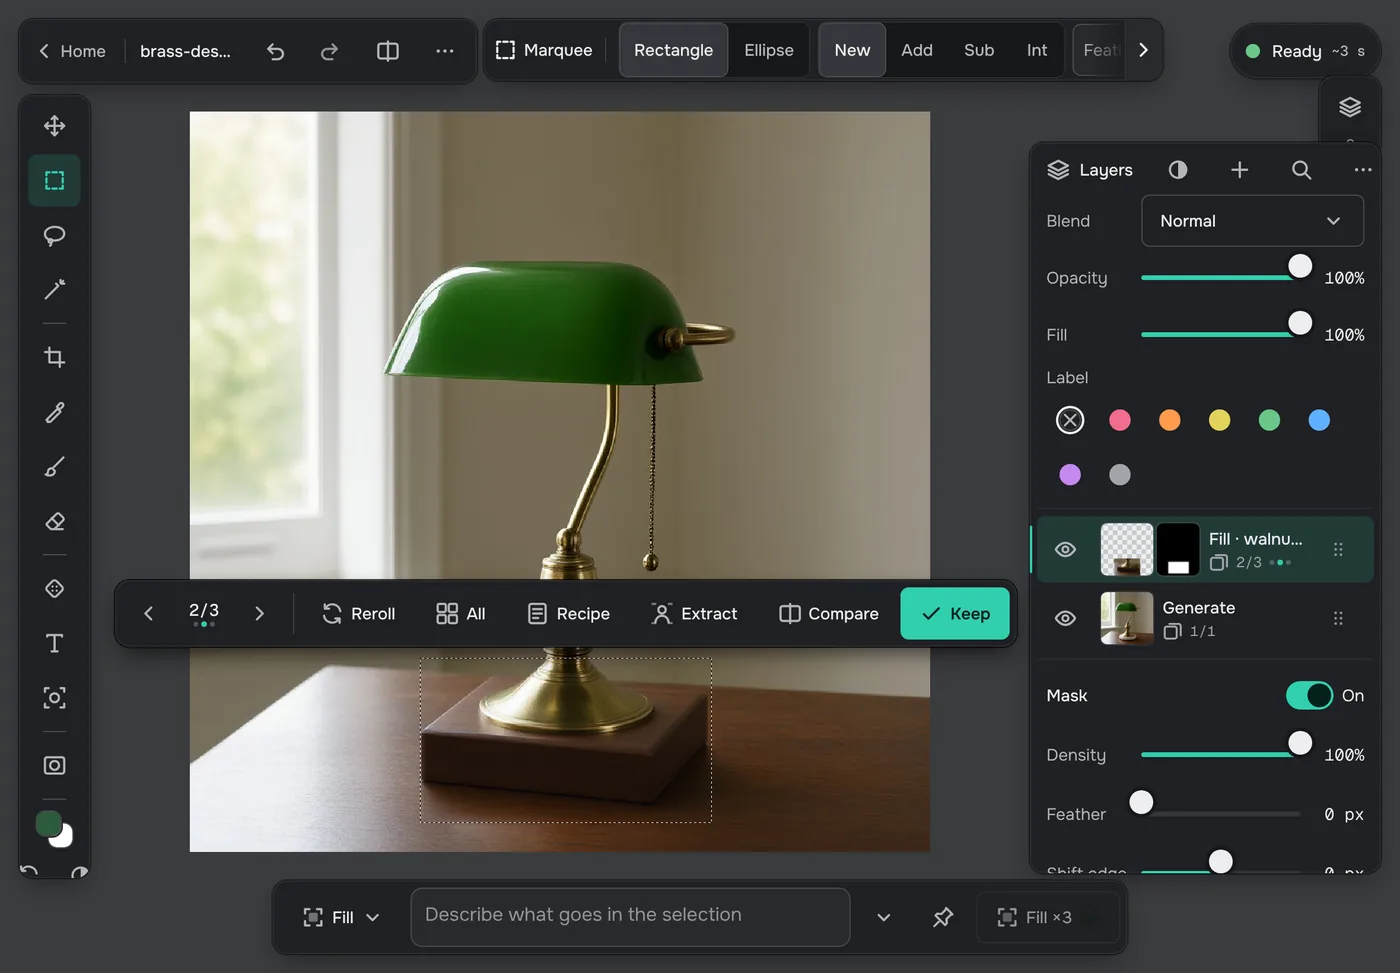
Task: Click the Undo arrow in top bar
Action: (x=276, y=51)
